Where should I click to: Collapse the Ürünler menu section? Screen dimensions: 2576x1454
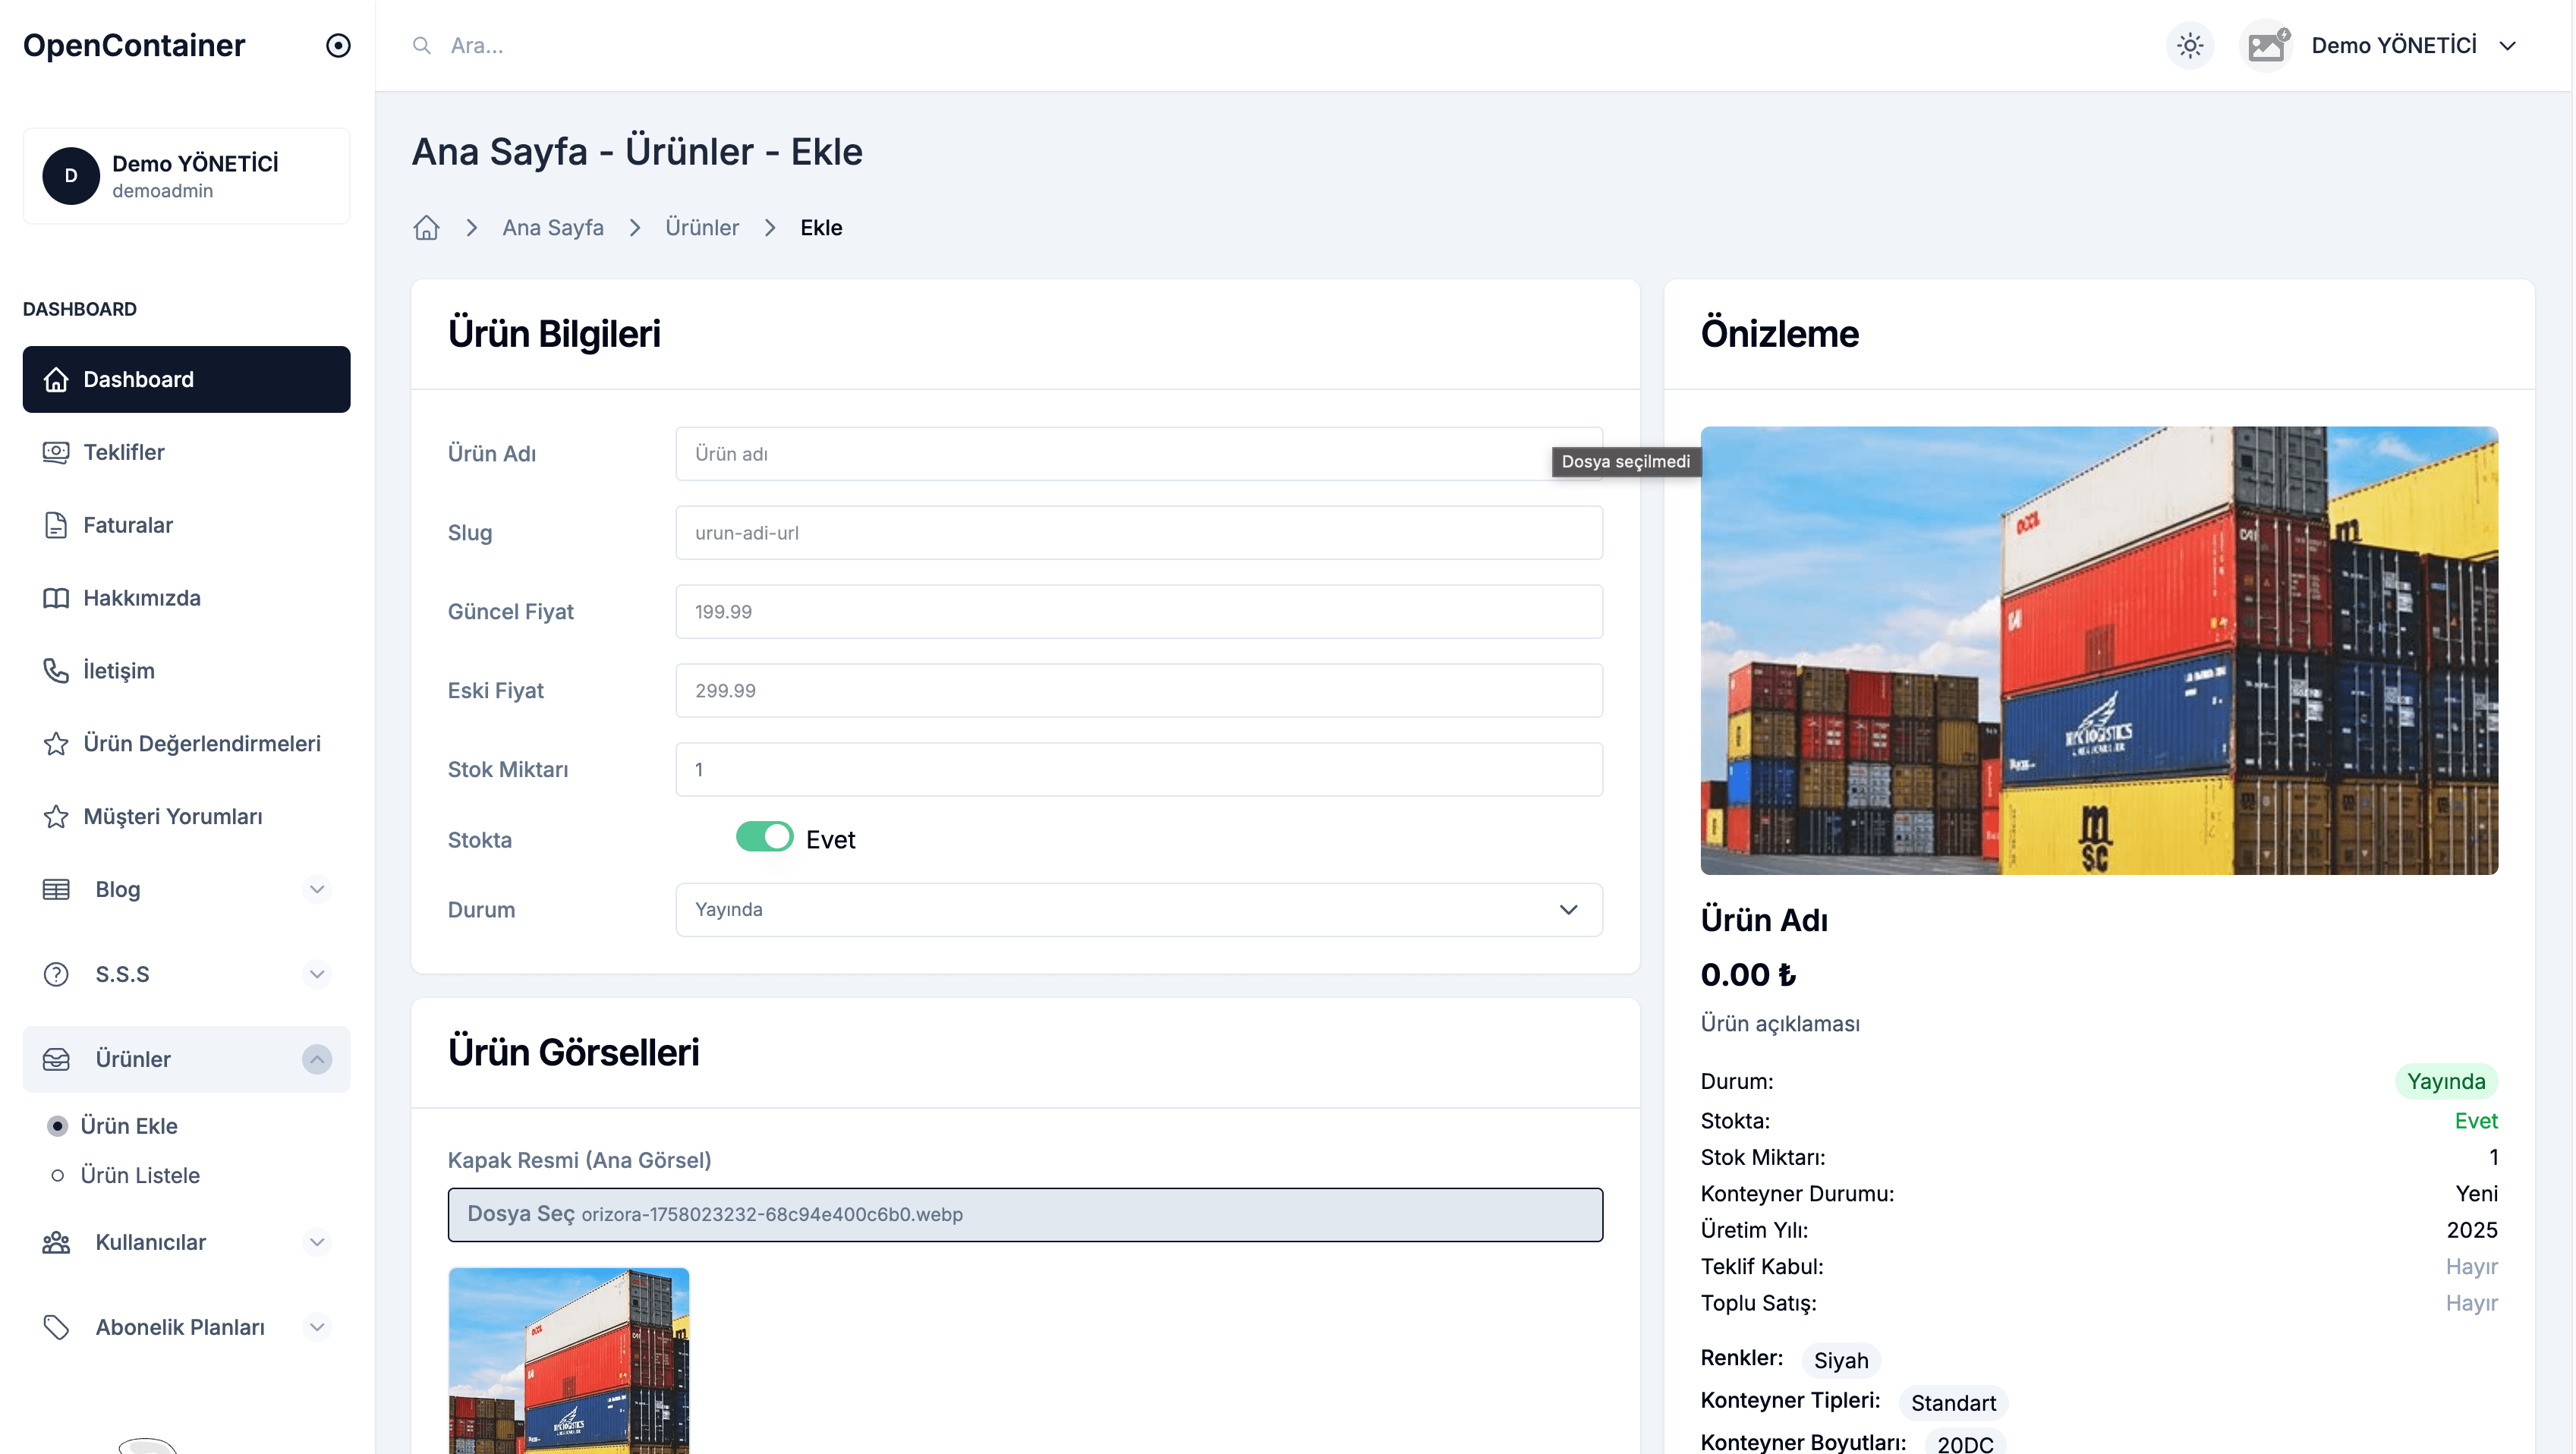(x=317, y=1060)
